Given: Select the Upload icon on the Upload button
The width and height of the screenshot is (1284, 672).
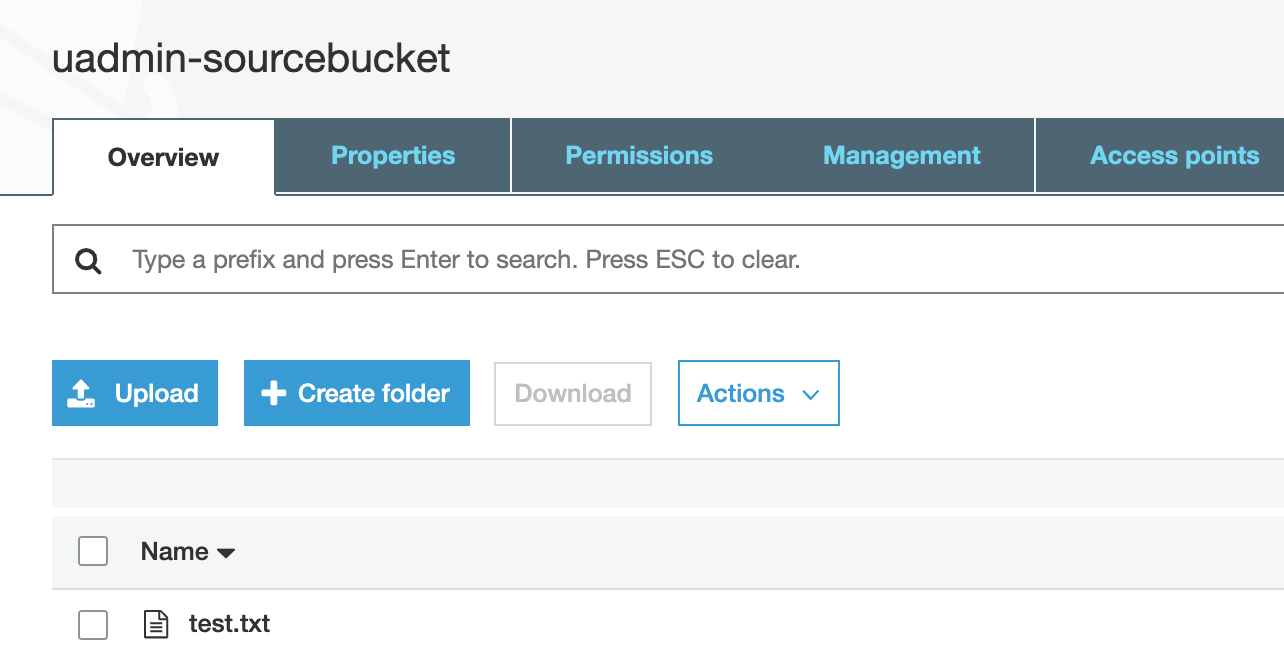Looking at the screenshot, I should 80,393.
